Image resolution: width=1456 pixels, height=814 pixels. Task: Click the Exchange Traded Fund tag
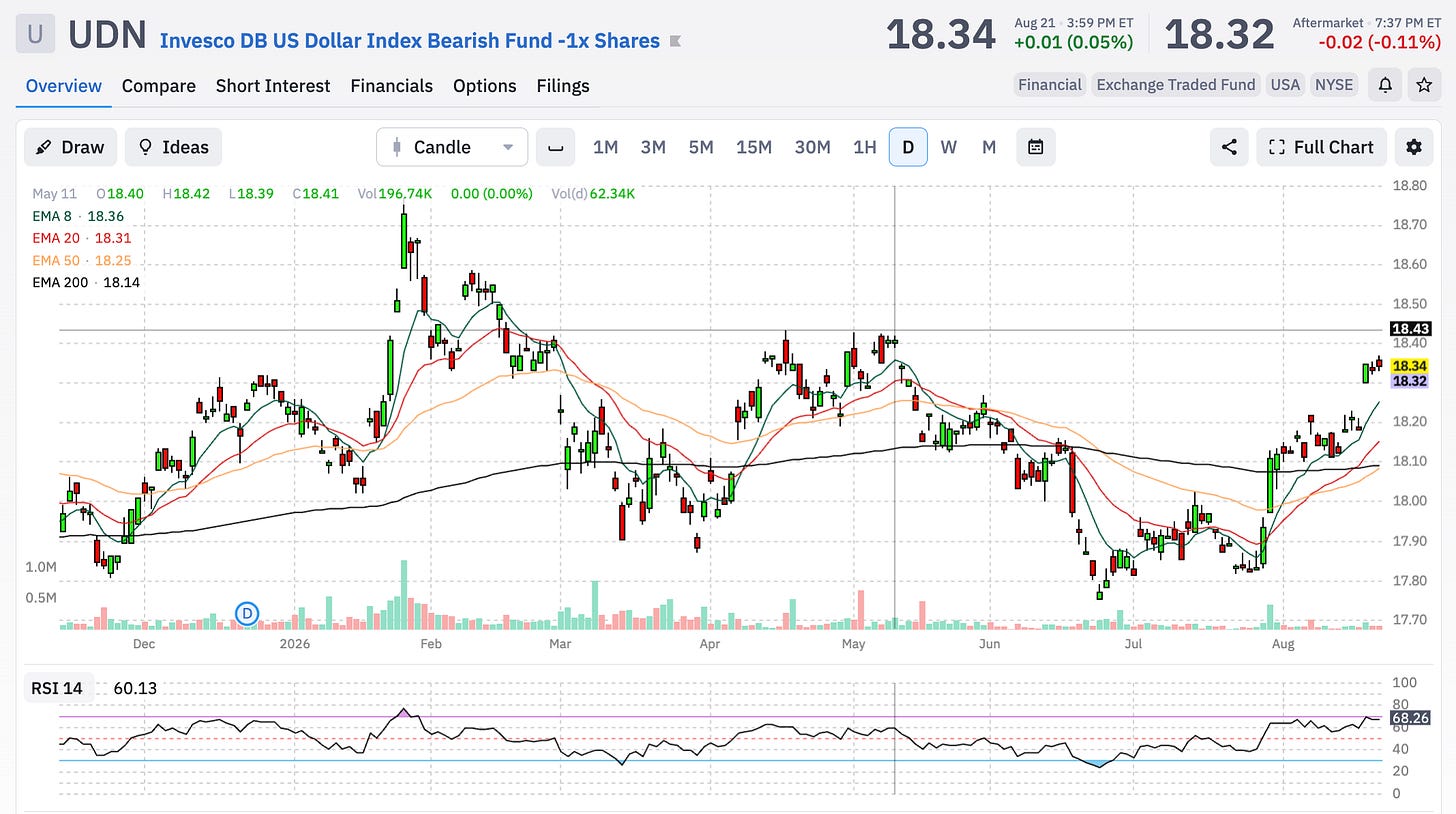[1176, 85]
